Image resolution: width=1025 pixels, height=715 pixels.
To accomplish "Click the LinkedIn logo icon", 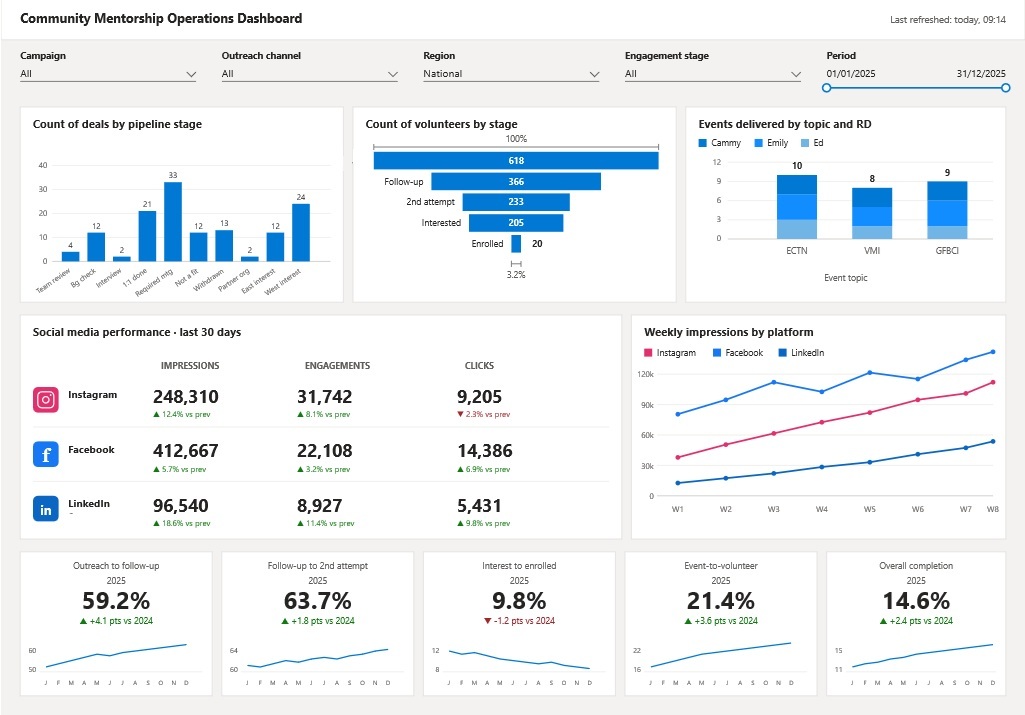I will click(46, 508).
